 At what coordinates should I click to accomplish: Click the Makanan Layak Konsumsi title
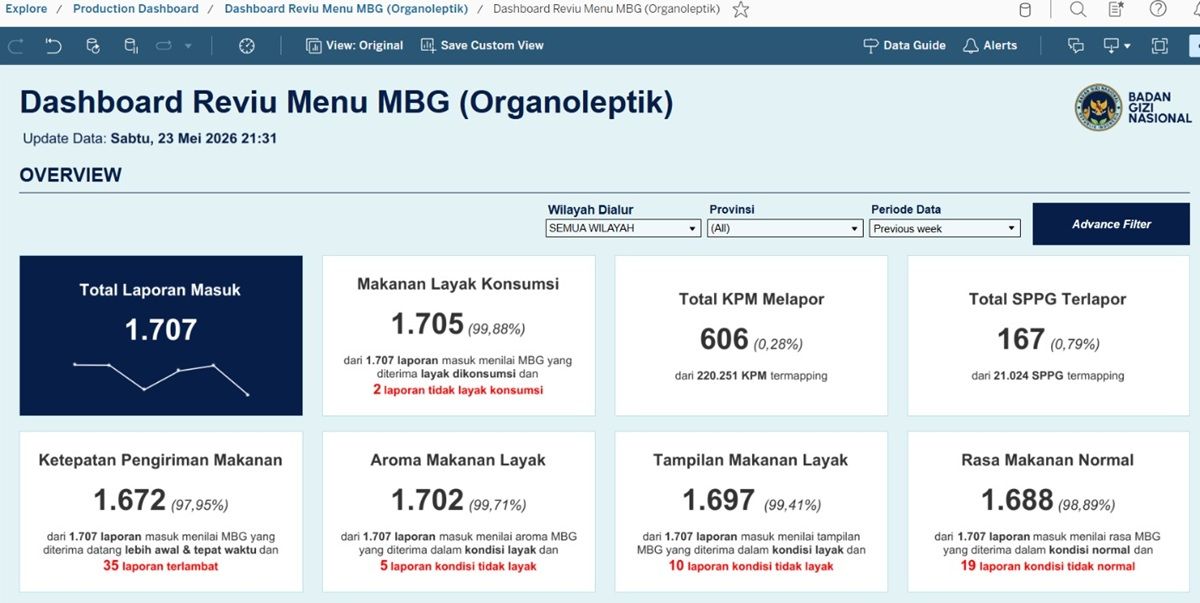[458, 284]
